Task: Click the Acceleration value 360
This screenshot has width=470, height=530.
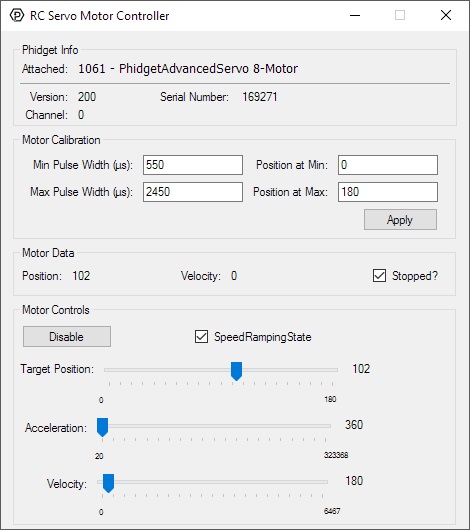Action: coord(354,425)
